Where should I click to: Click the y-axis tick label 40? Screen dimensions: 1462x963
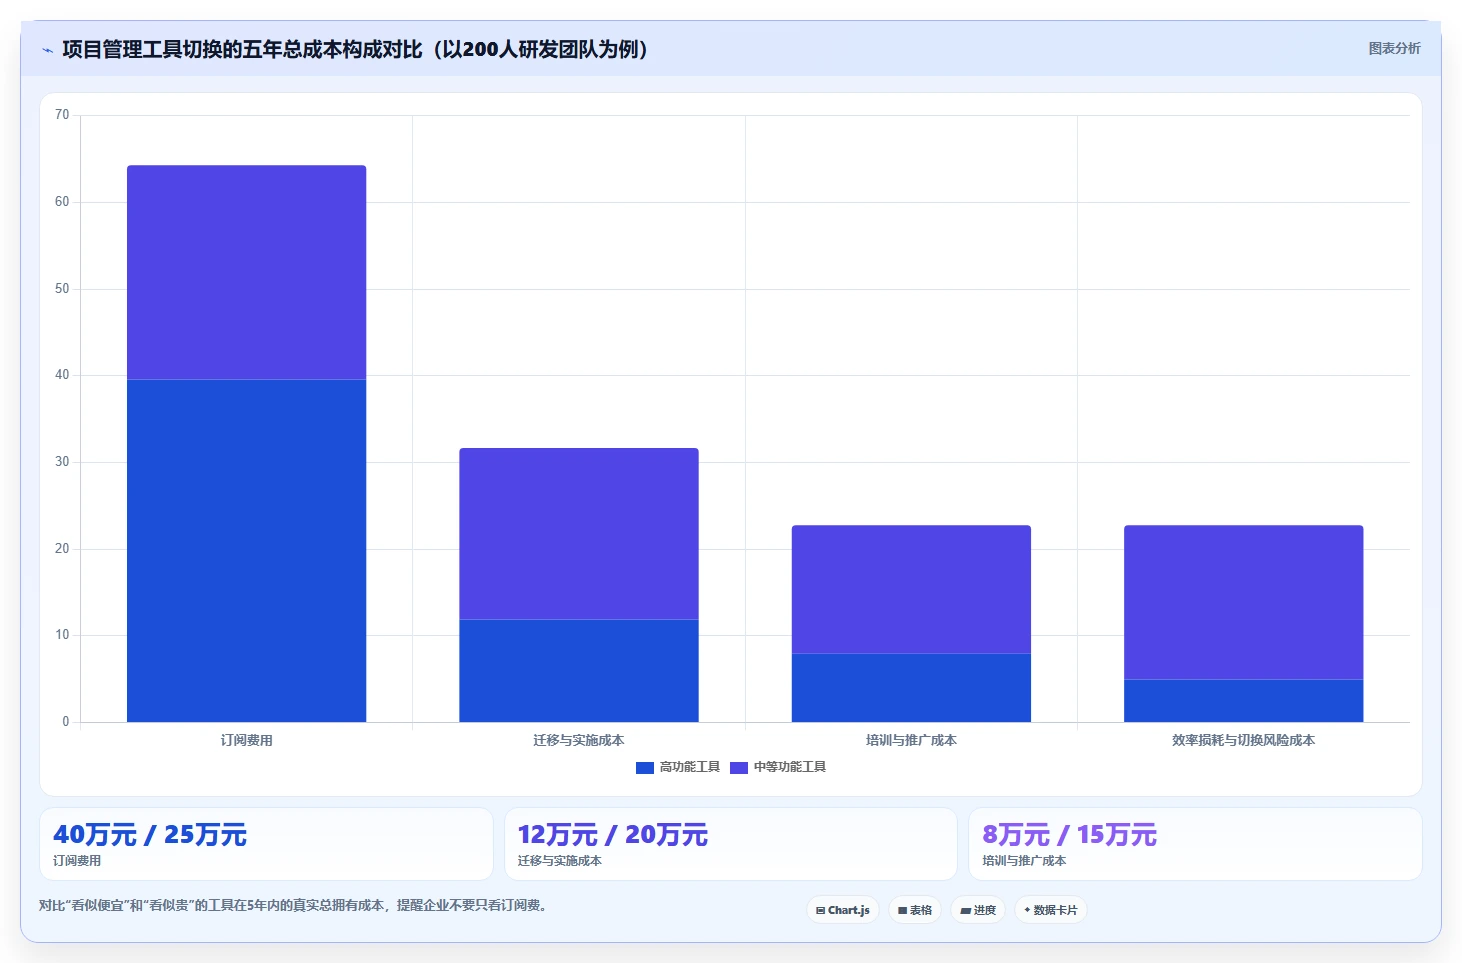pos(62,375)
